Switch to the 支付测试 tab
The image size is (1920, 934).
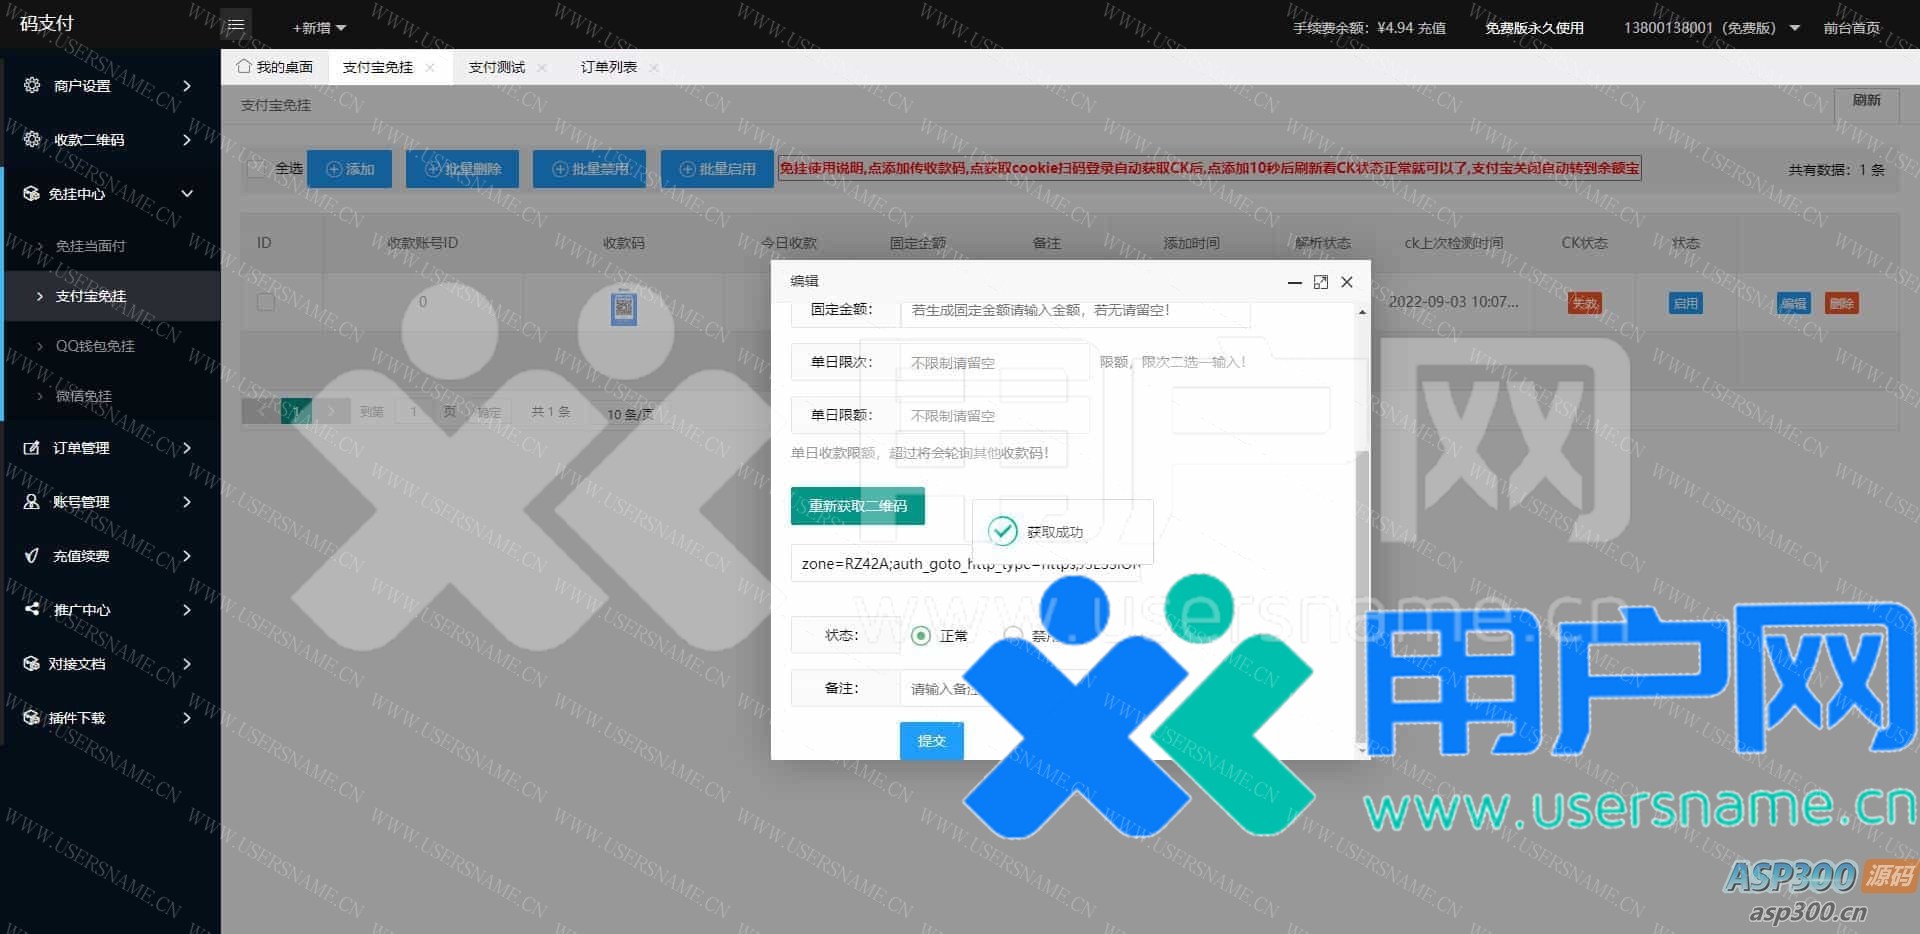[496, 67]
